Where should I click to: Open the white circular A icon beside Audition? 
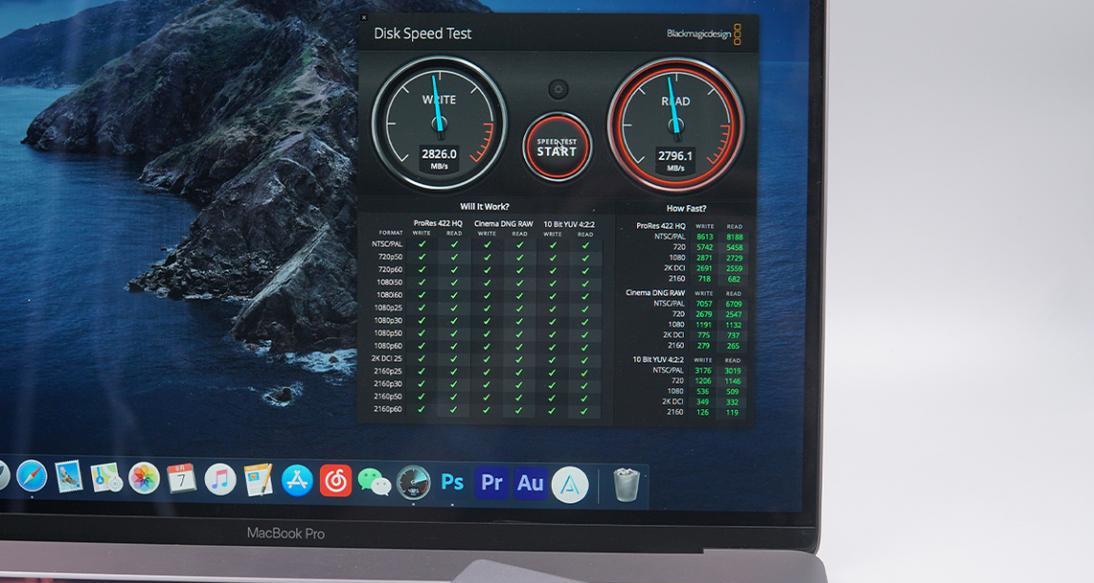pyautogui.click(x=570, y=485)
